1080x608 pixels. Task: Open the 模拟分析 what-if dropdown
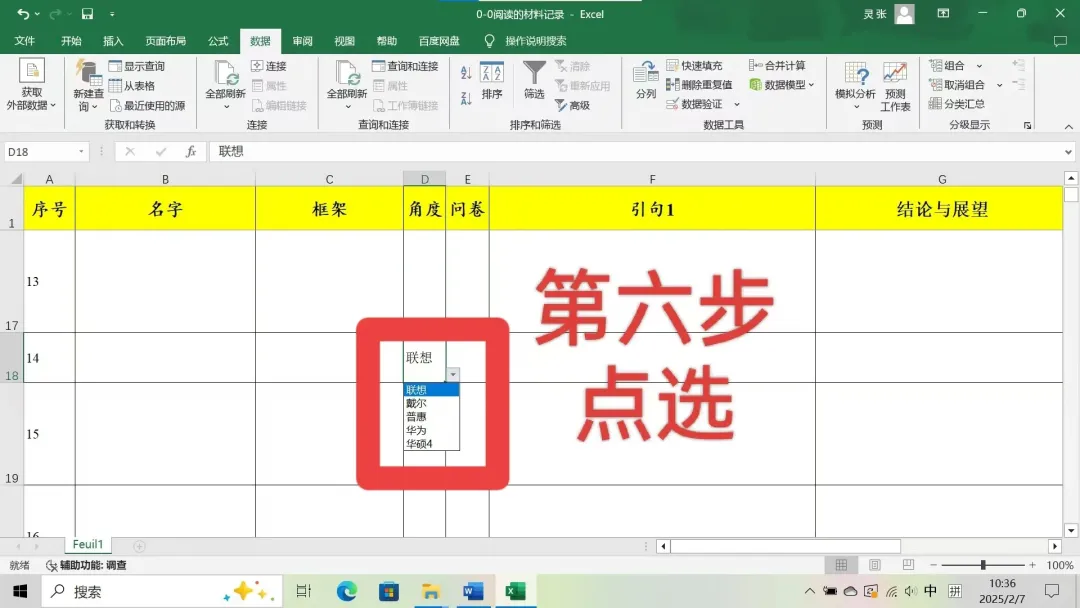pyautogui.click(x=855, y=85)
